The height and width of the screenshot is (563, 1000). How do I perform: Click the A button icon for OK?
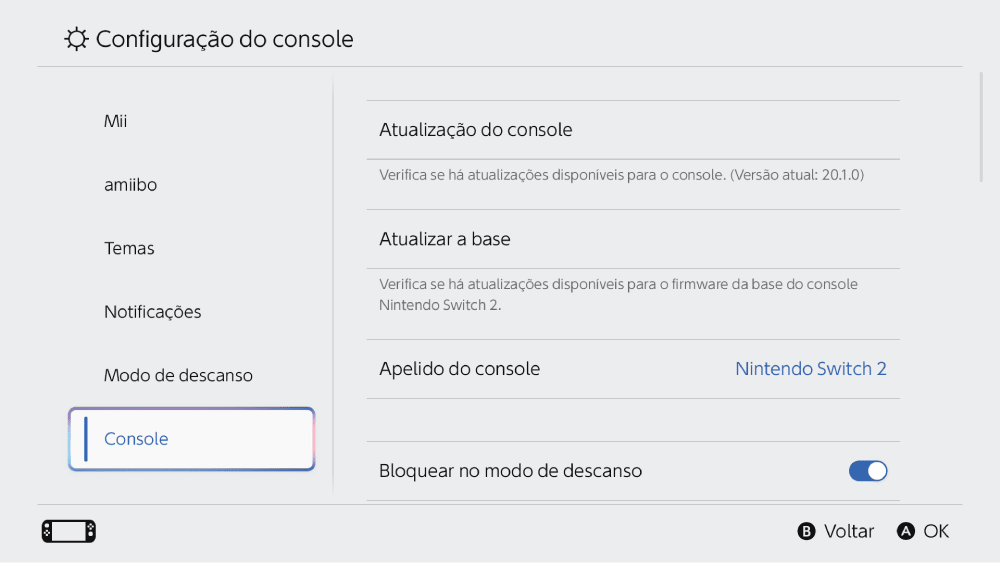tap(906, 531)
